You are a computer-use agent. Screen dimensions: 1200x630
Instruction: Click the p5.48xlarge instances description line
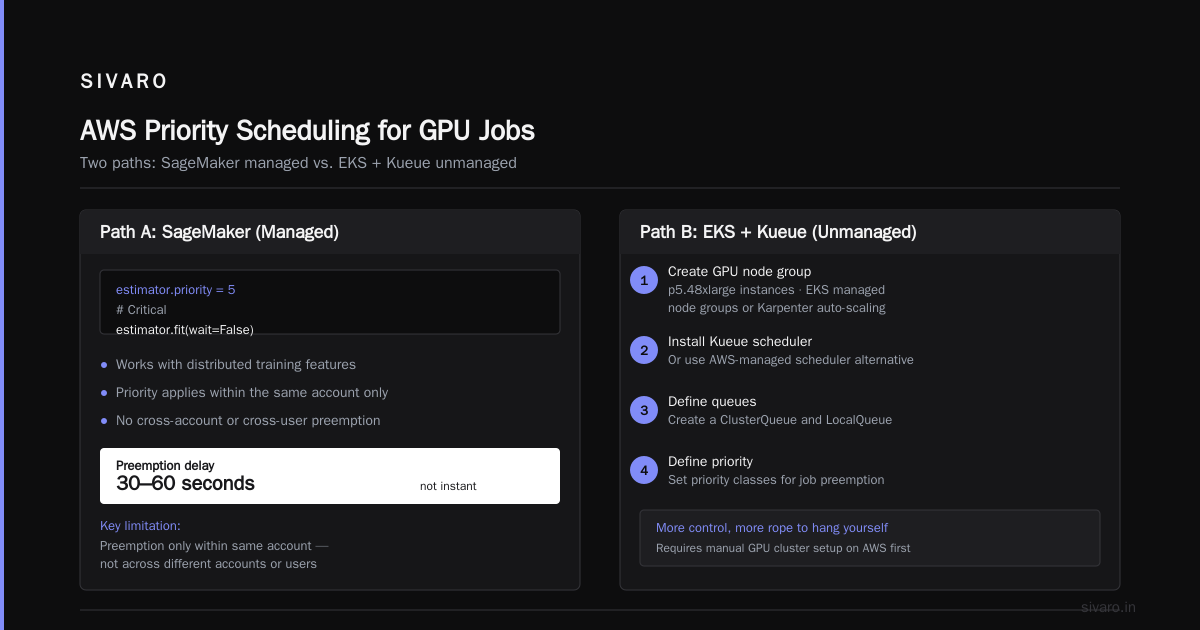[776, 290]
